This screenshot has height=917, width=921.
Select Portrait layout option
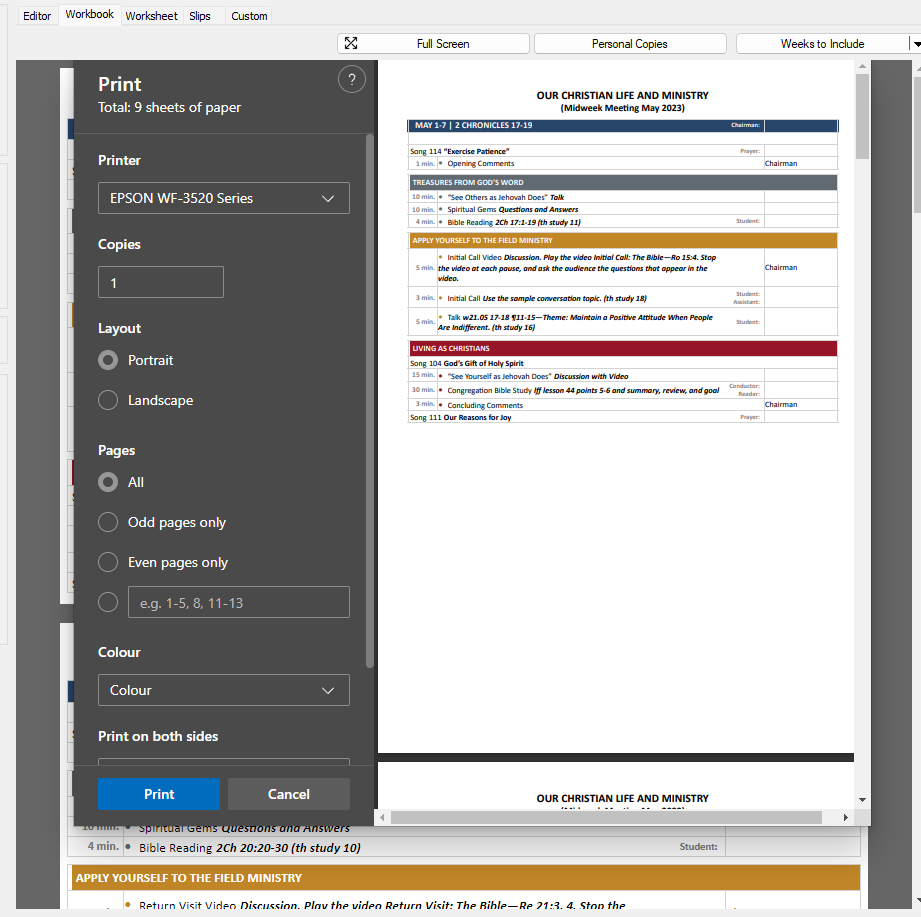click(x=108, y=360)
